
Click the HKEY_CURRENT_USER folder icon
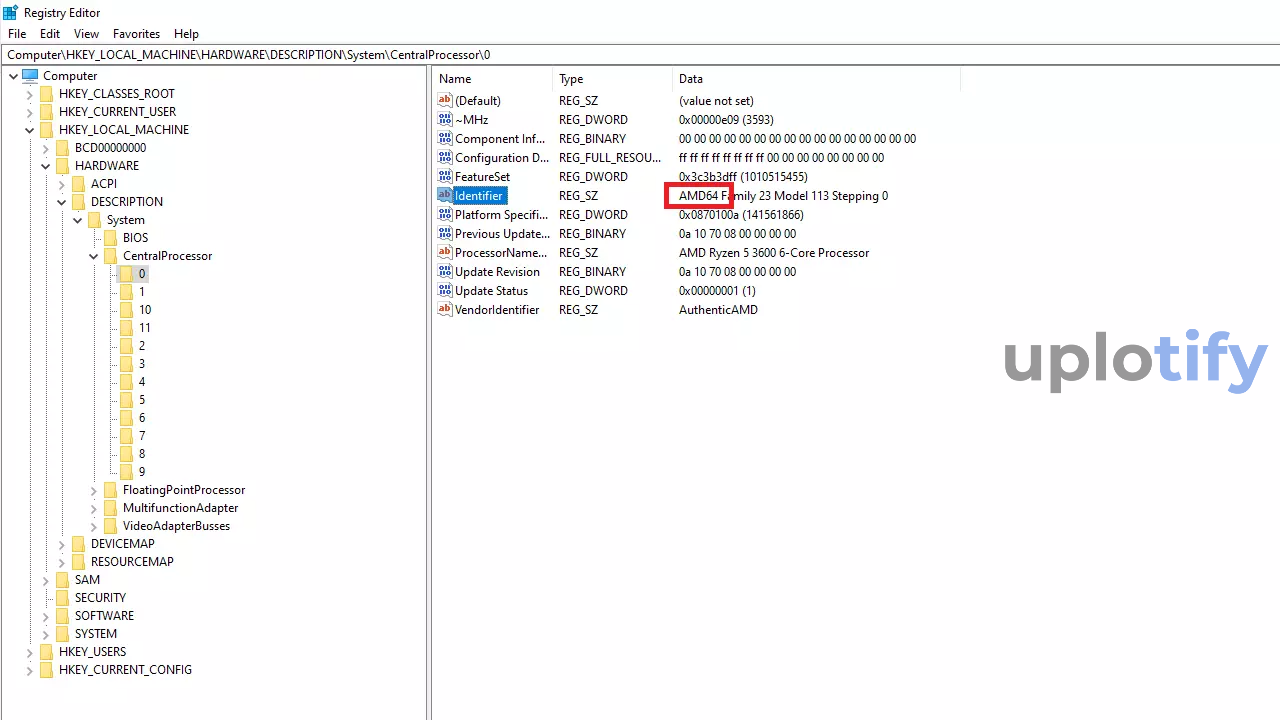46,112
